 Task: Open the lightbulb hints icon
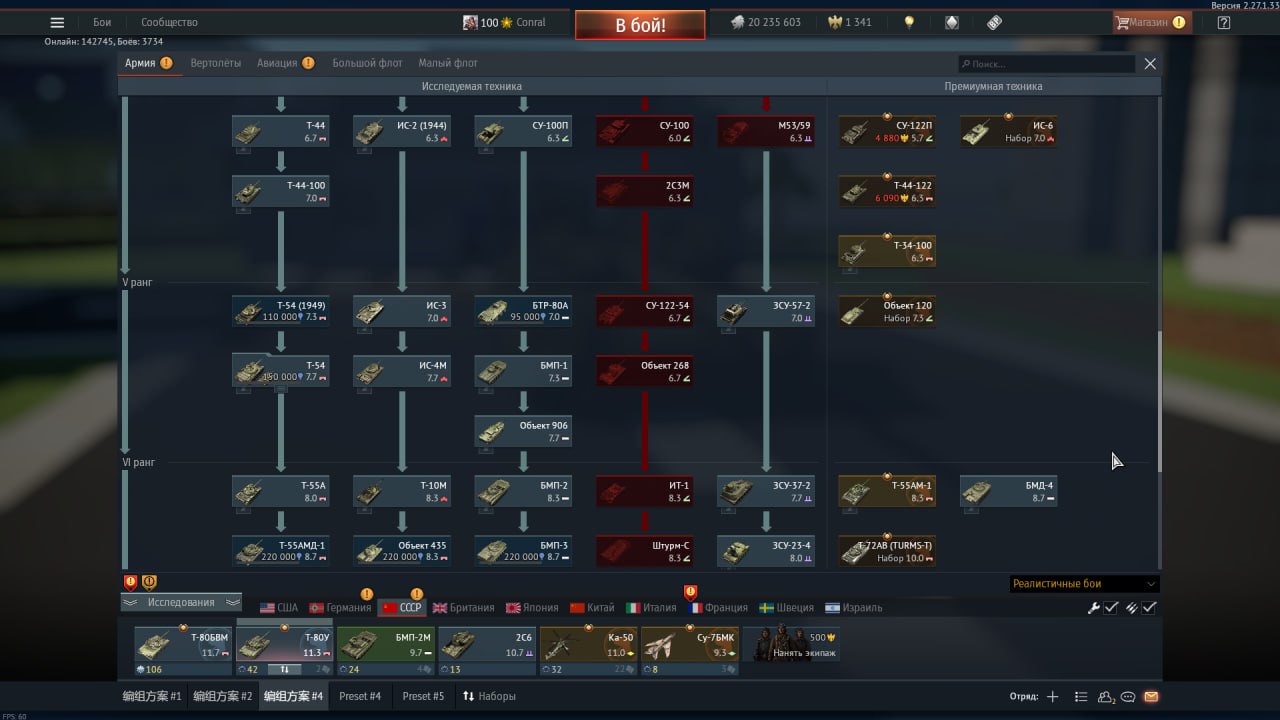[909, 22]
